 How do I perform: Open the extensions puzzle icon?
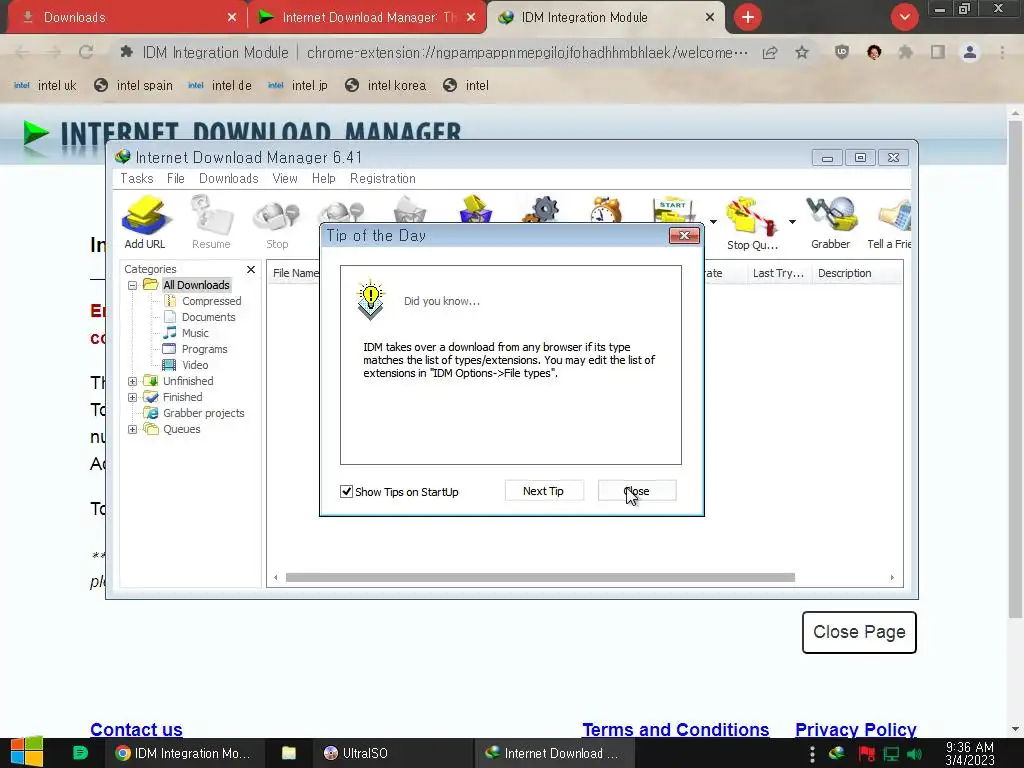(x=905, y=52)
